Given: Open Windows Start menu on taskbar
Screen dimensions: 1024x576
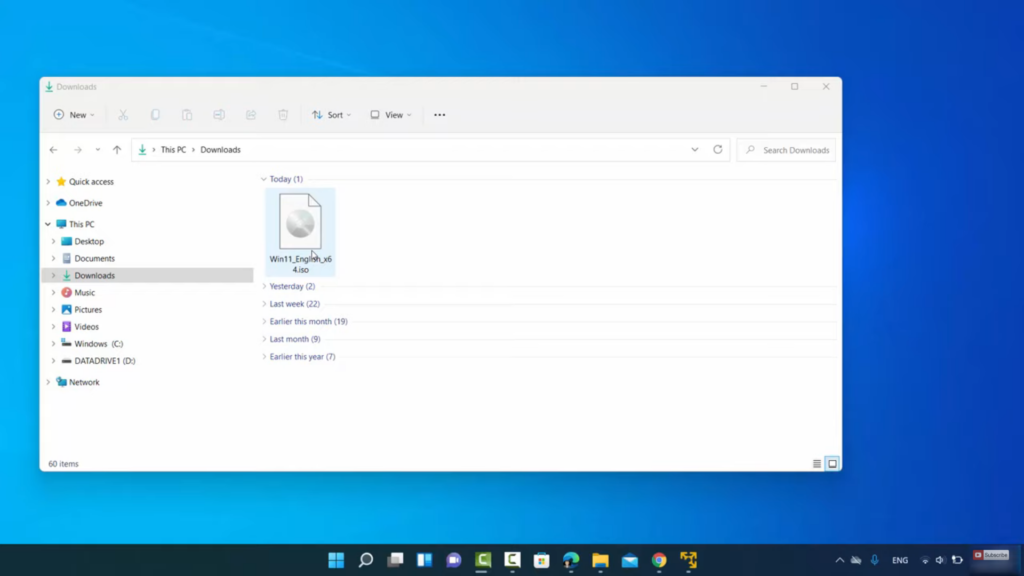Looking at the screenshot, I should coord(336,560).
